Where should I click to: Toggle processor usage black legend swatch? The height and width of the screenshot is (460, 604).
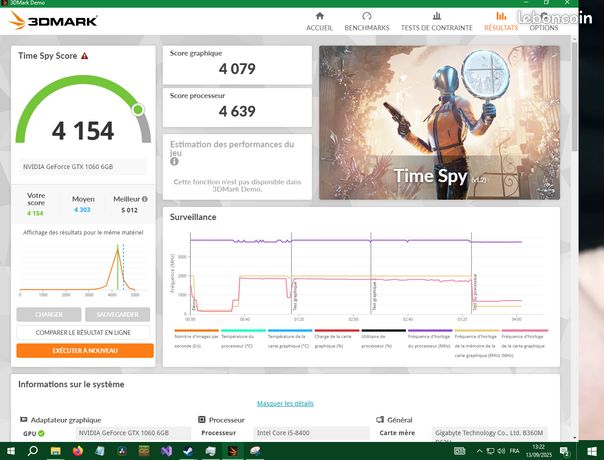coord(384,331)
